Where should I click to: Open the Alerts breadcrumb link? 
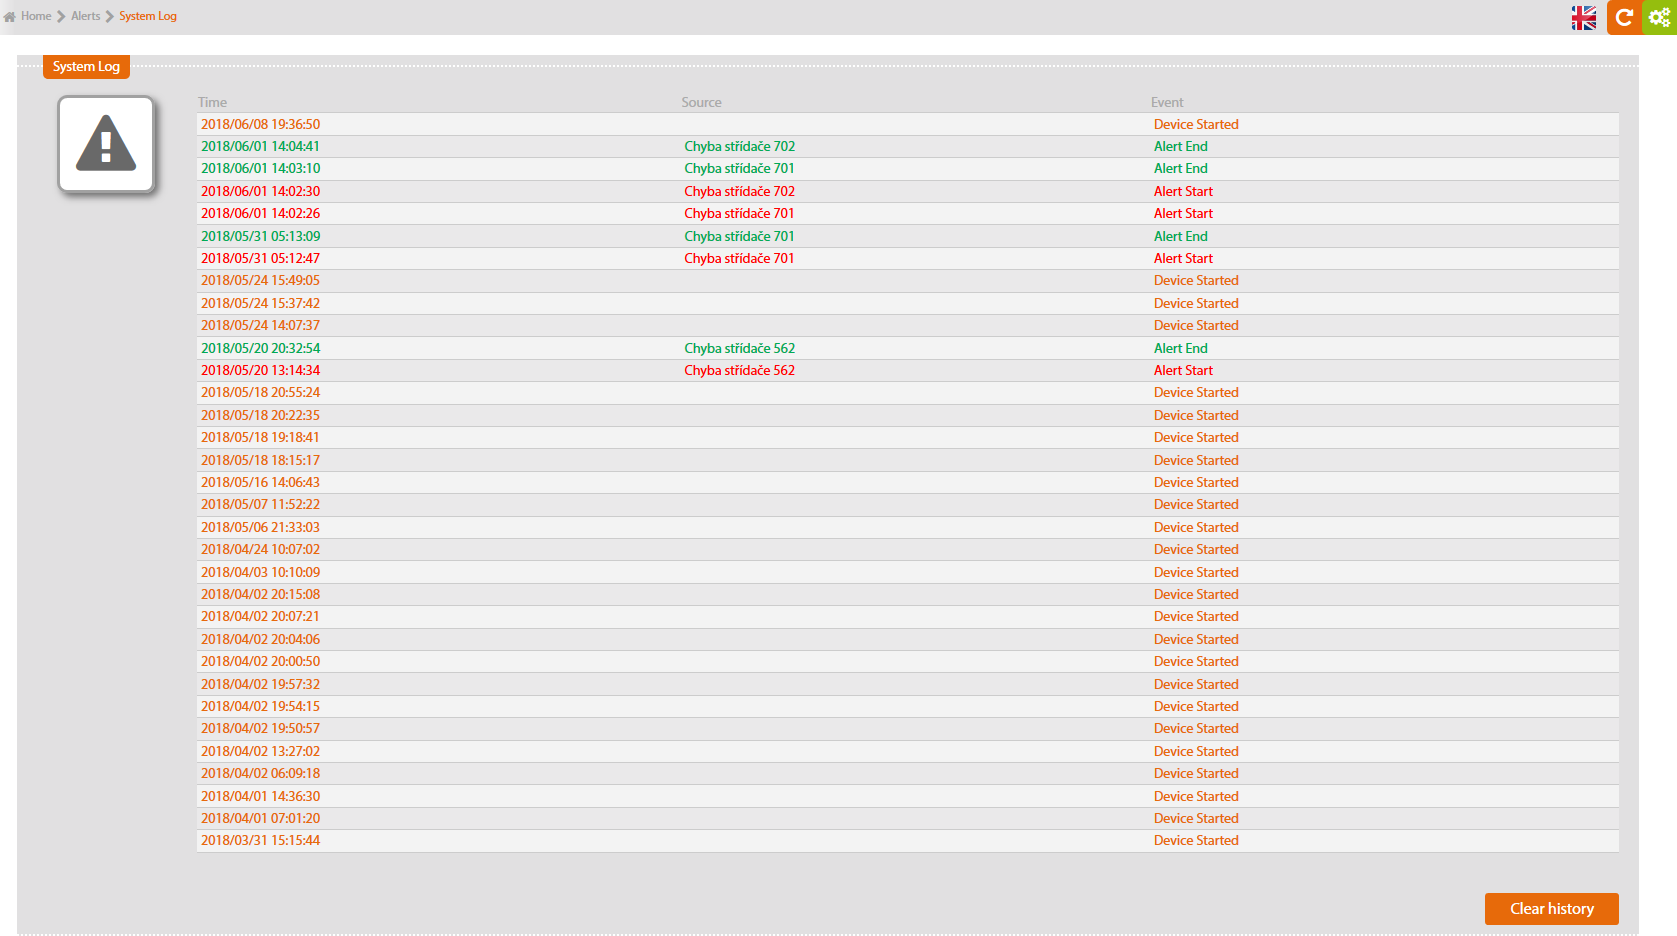pos(85,16)
